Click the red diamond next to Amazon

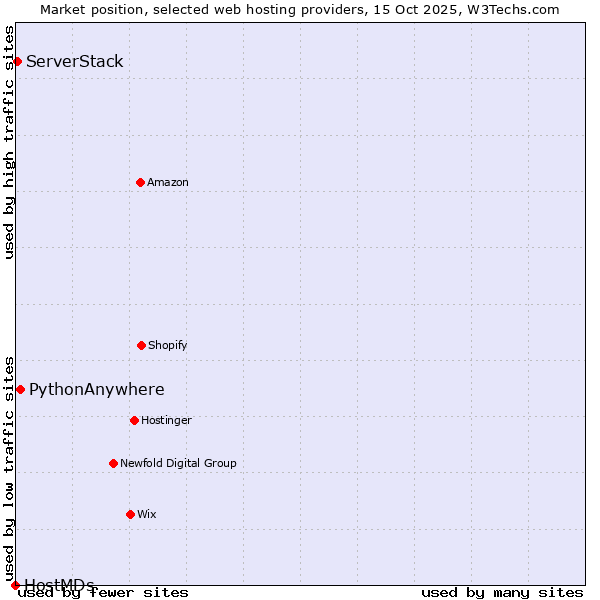tap(140, 182)
